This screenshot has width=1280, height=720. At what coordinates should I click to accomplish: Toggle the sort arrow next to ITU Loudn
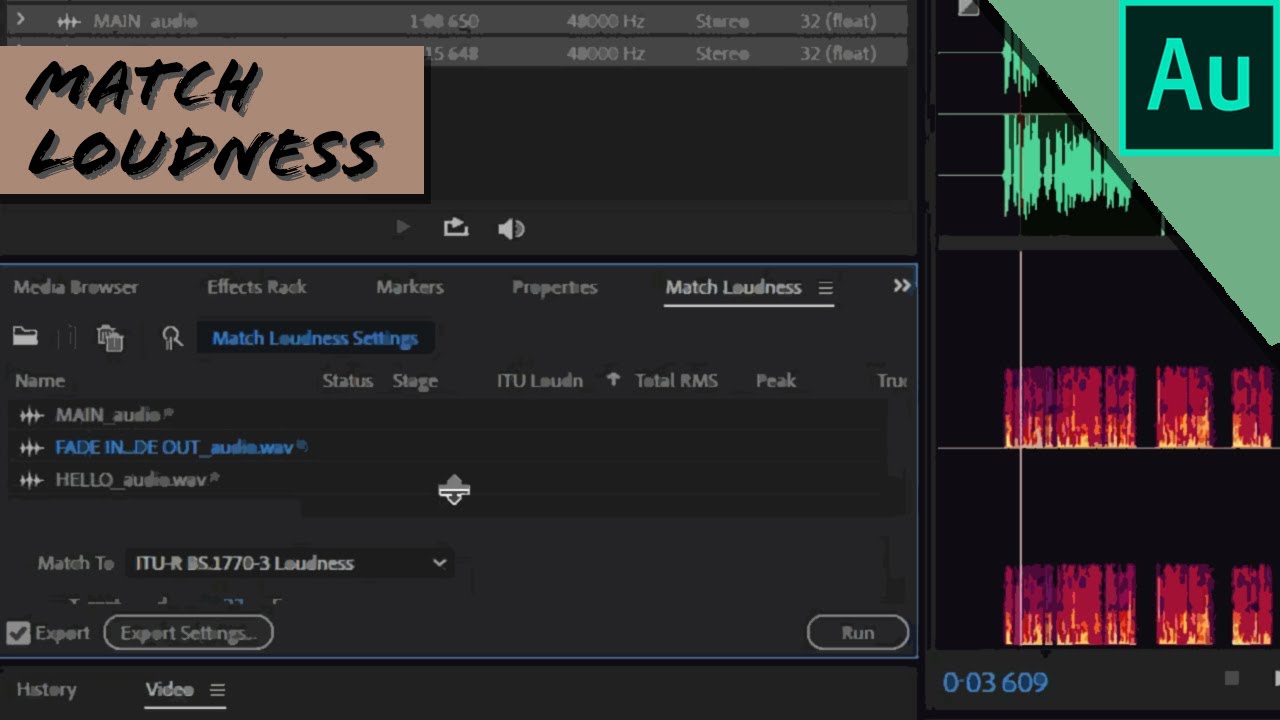coord(613,380)
